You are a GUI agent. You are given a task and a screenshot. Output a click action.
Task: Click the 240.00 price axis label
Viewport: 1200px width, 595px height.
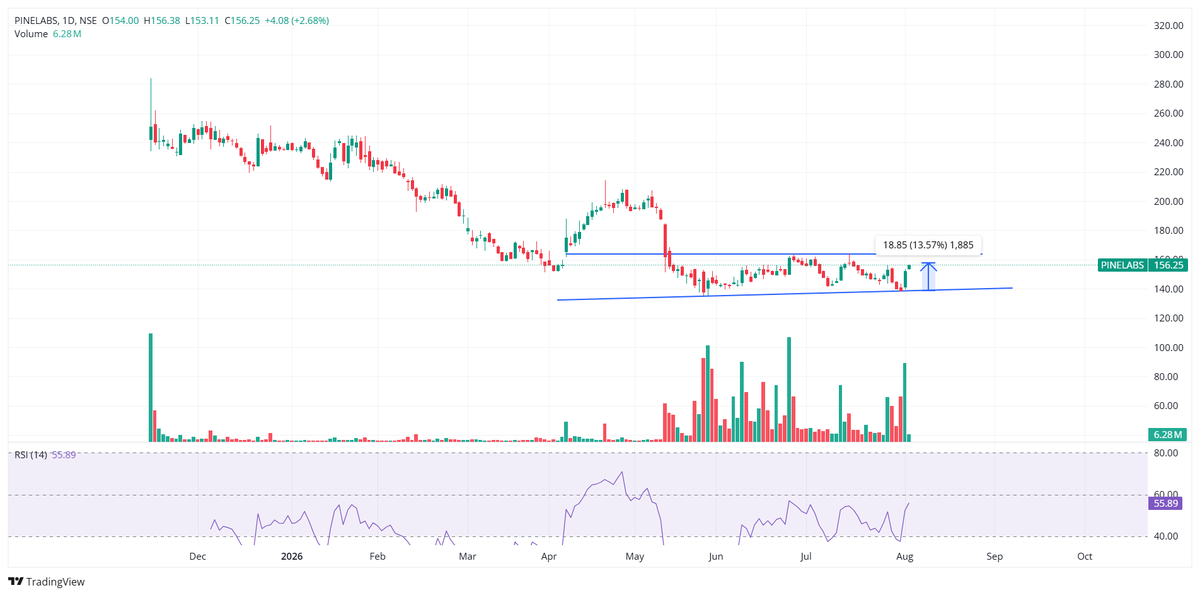click(x=1167, y=143)
